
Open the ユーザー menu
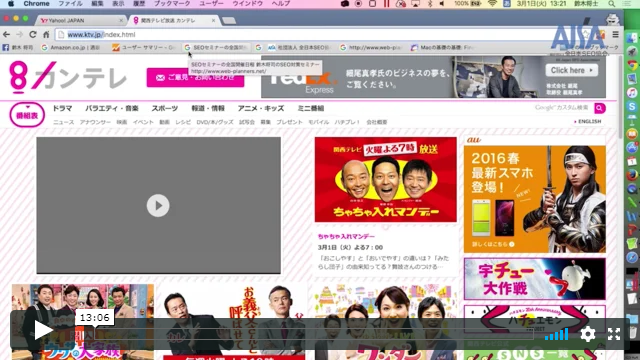click(x=211, y=4)
